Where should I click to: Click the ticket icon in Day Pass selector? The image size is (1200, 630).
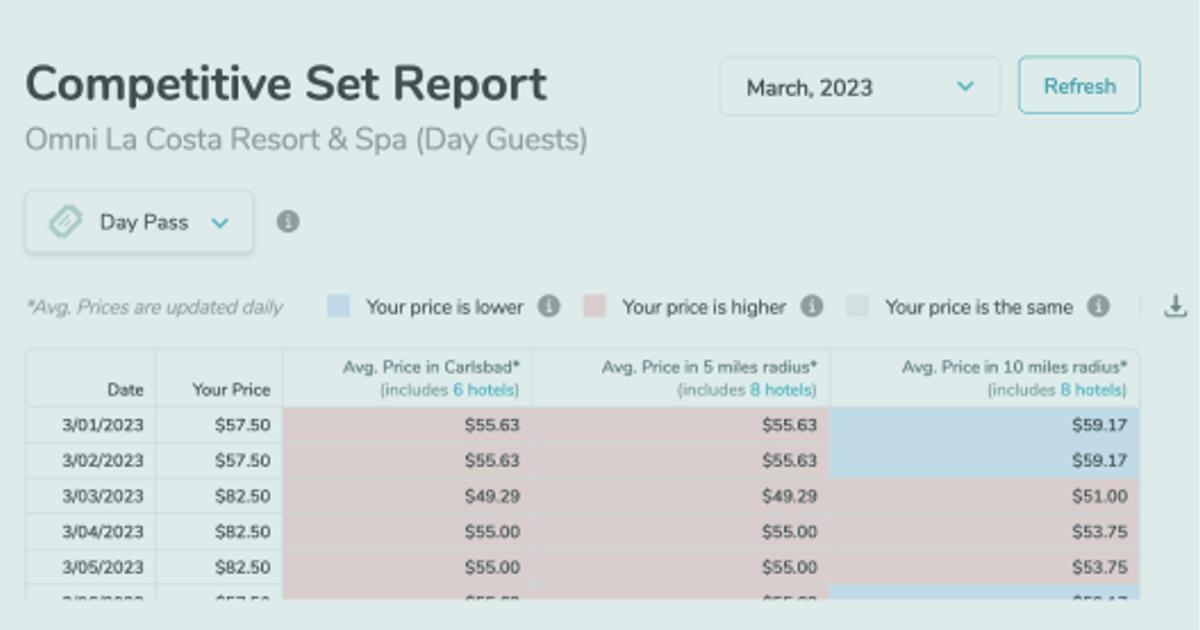tap(66, 222)
